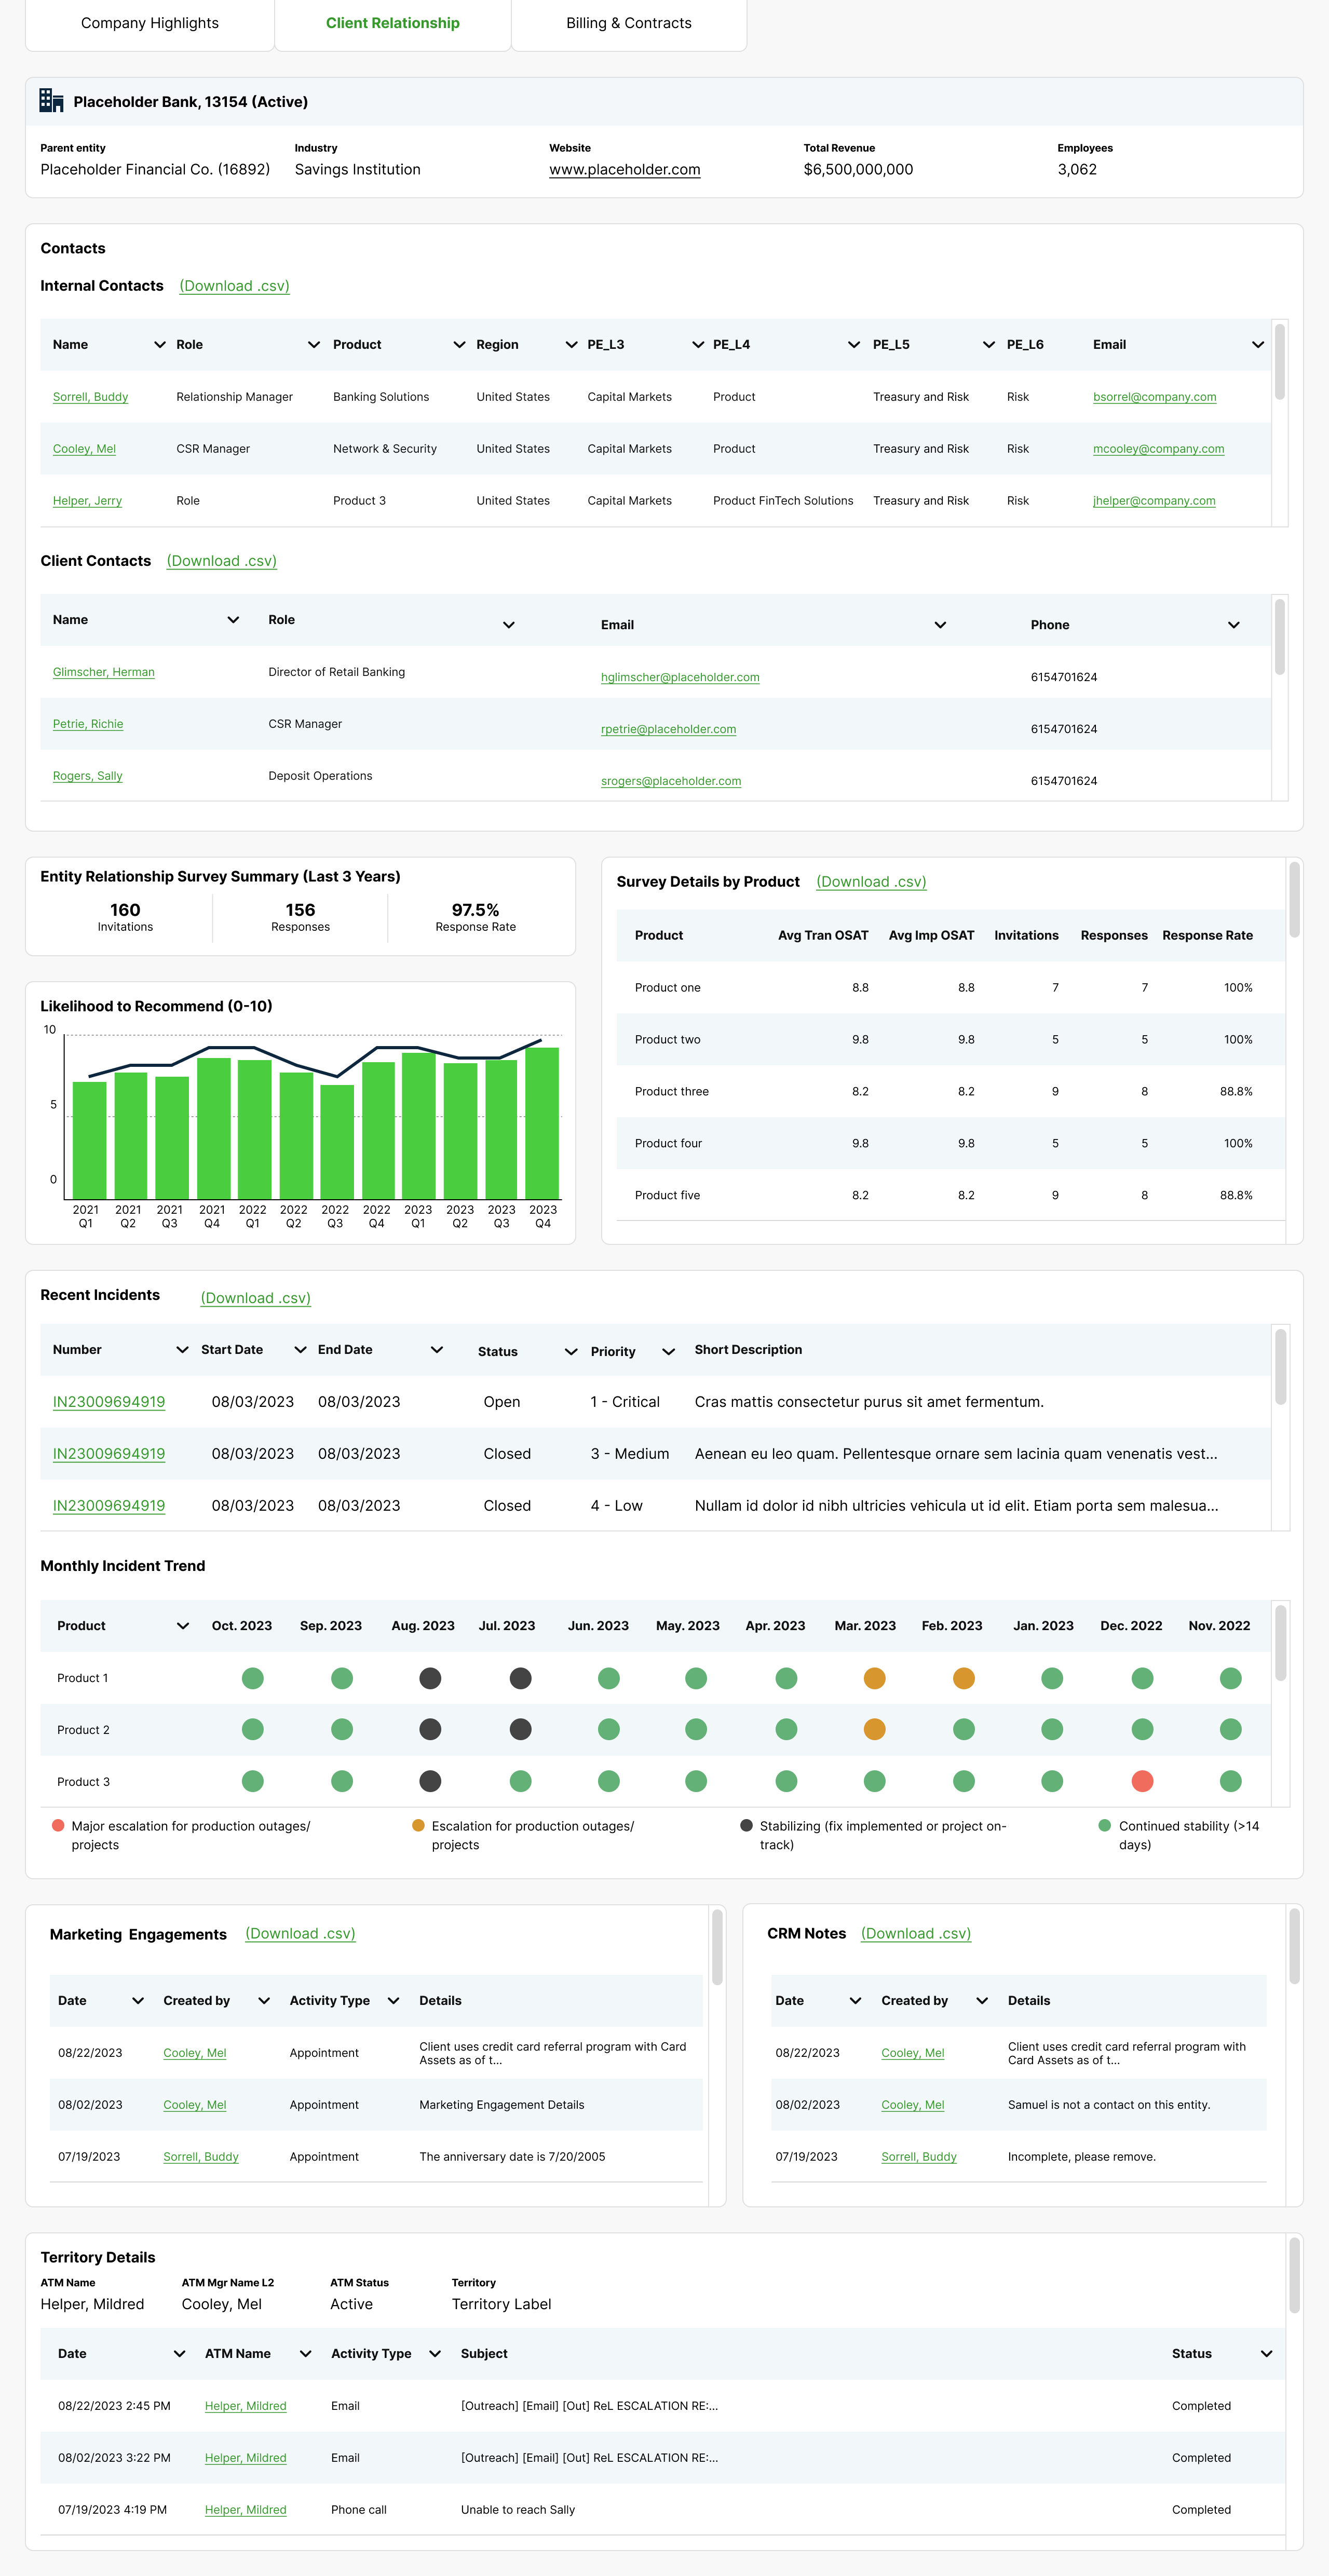Click Product 3 red dot for Dec. 2022

1143,1780
